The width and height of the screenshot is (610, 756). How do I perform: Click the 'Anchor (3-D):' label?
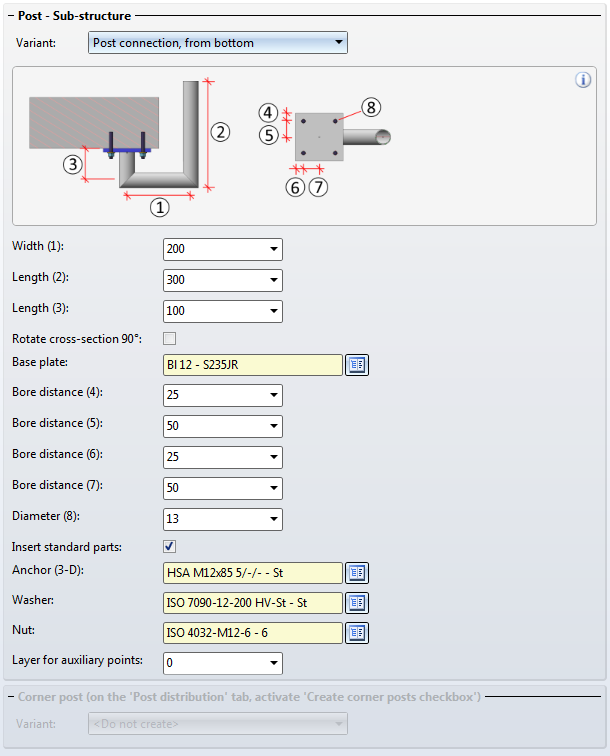click(x=48, y=570)
